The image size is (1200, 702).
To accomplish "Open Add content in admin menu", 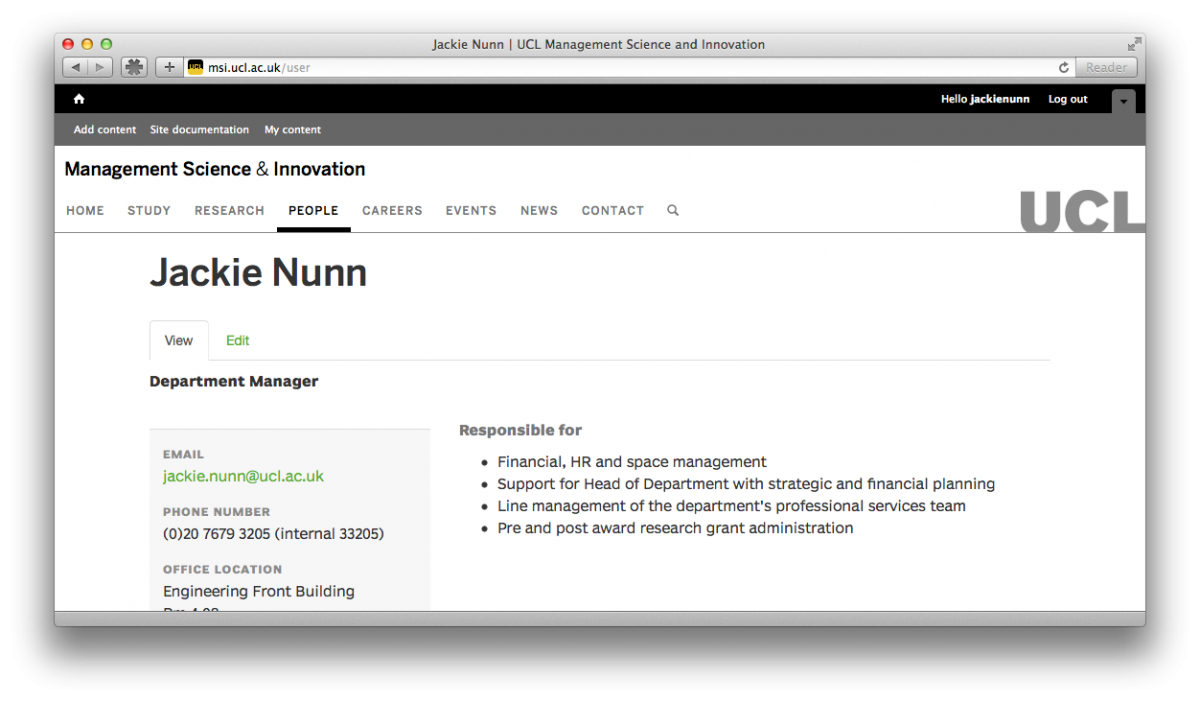I will (x=105, y=129).
